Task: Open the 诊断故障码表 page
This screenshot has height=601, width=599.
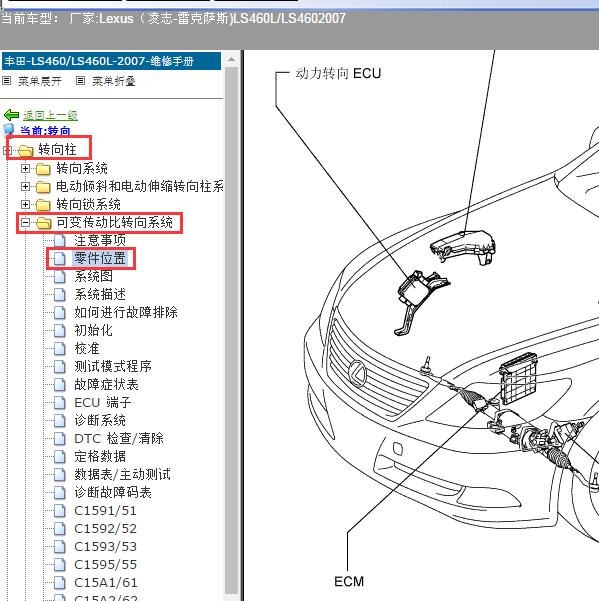Action: click(x=113, y=493)
